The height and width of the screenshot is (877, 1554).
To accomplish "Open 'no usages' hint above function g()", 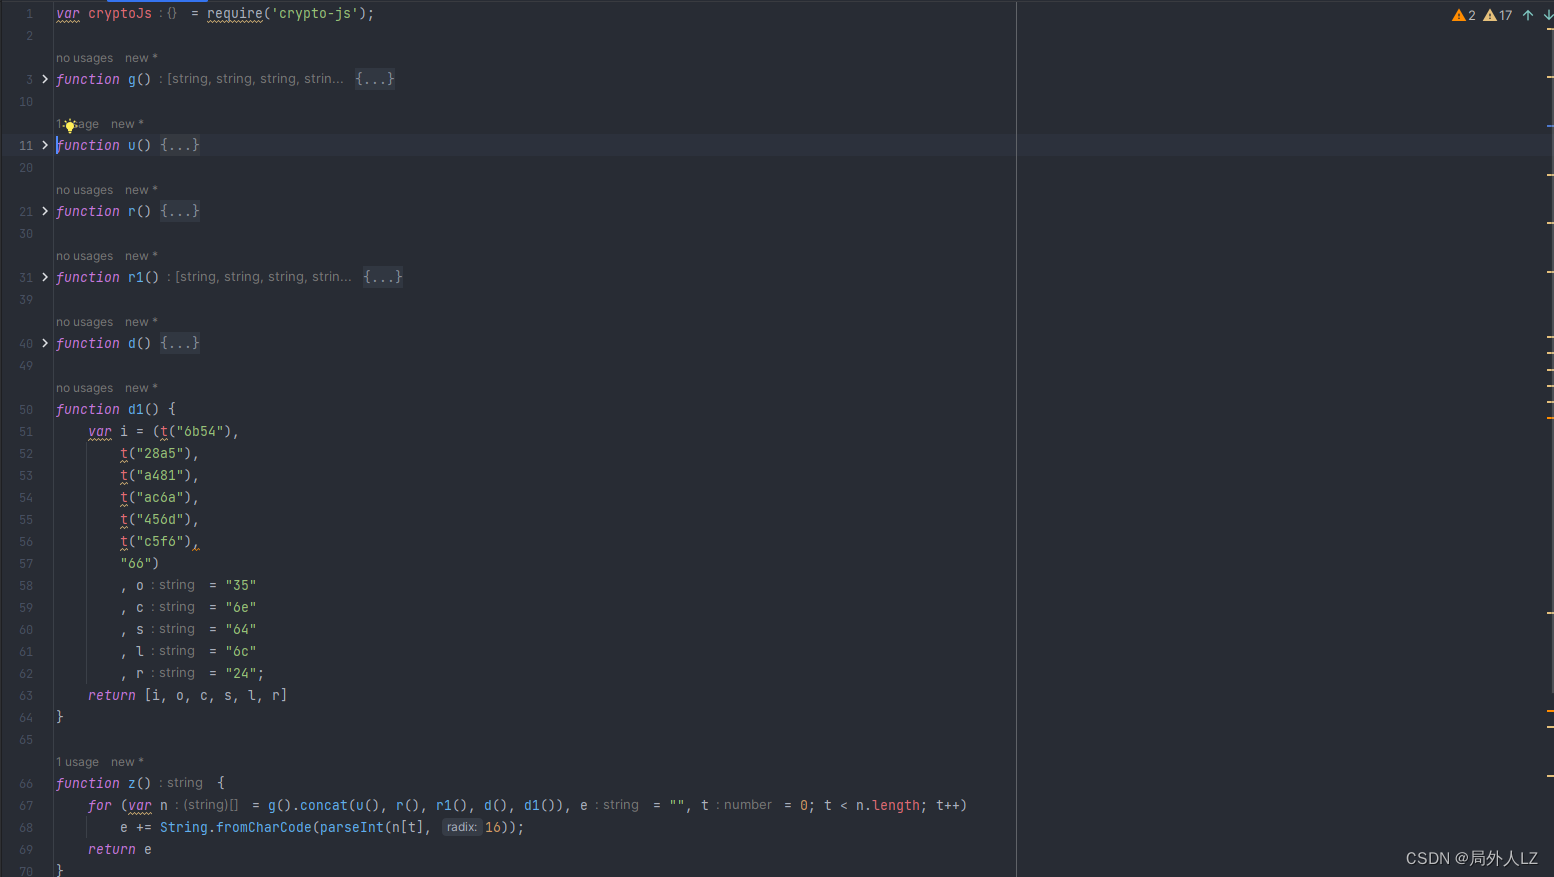I will tap(85, 58).
